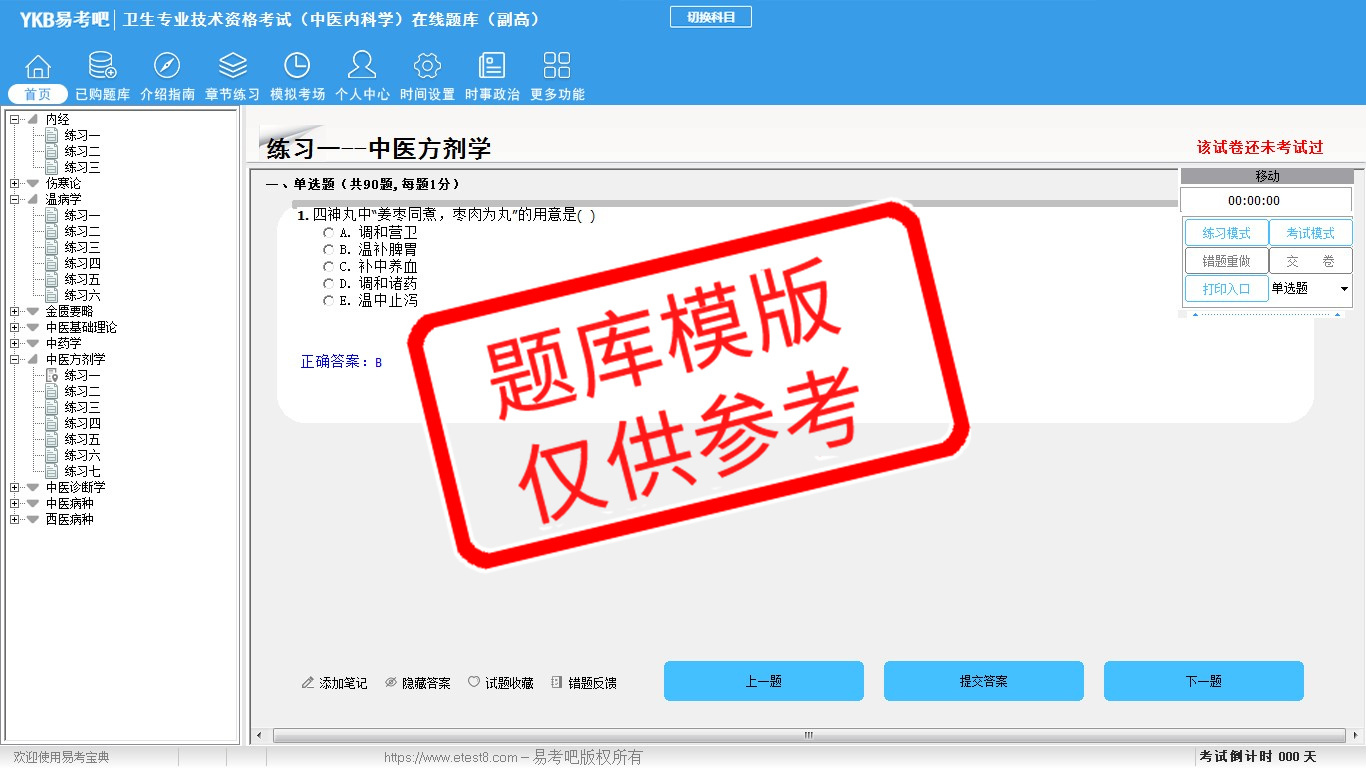Open 练习三 under 内经
This screenshot has height=768, width=1366.
[x=82, y=167]
